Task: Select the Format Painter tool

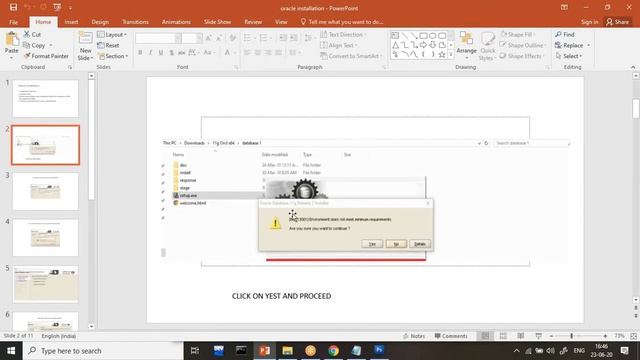Action: [x=46, y=56]
